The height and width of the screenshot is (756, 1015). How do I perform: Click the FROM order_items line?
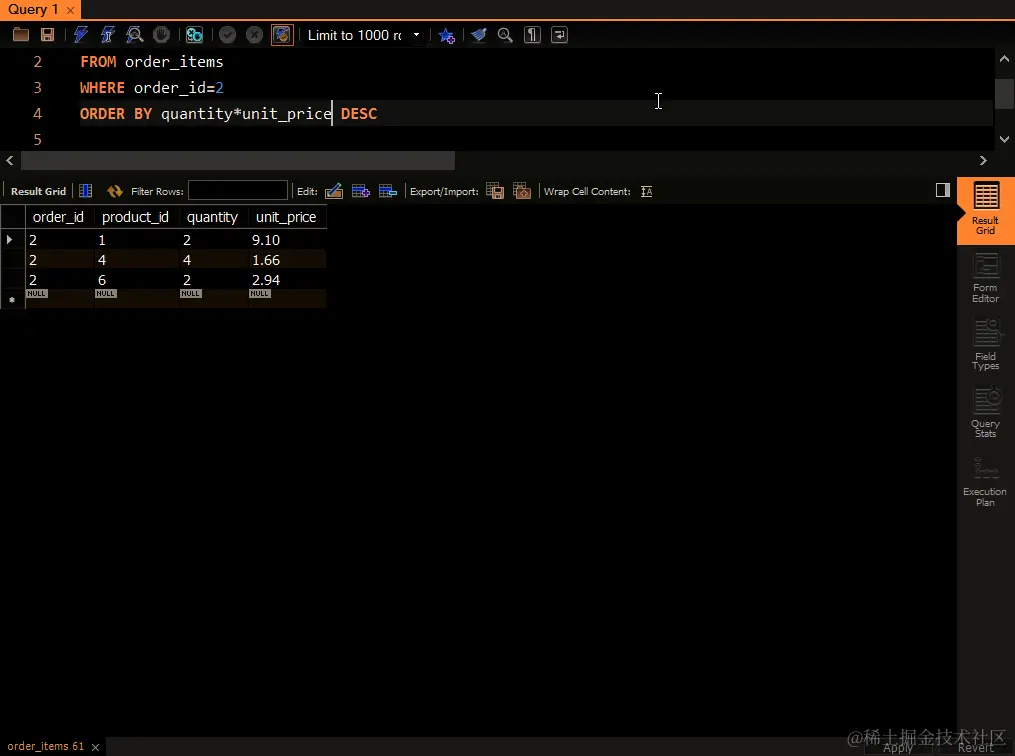tap(151, 61)
